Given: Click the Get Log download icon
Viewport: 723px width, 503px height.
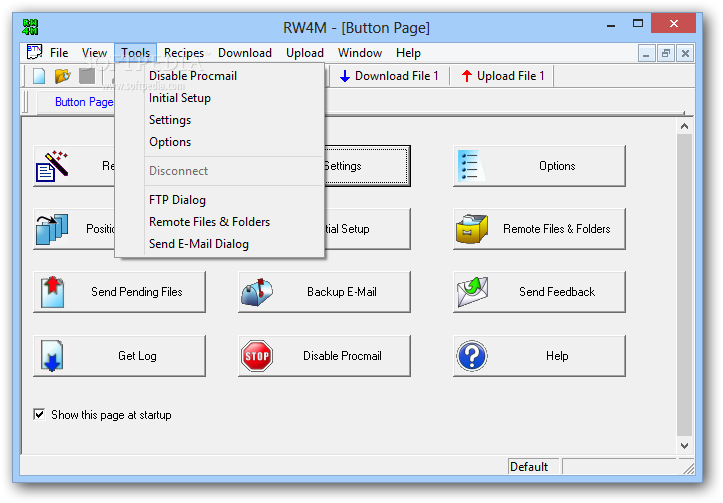Looking at the screenshot, I should coord(52,356).
